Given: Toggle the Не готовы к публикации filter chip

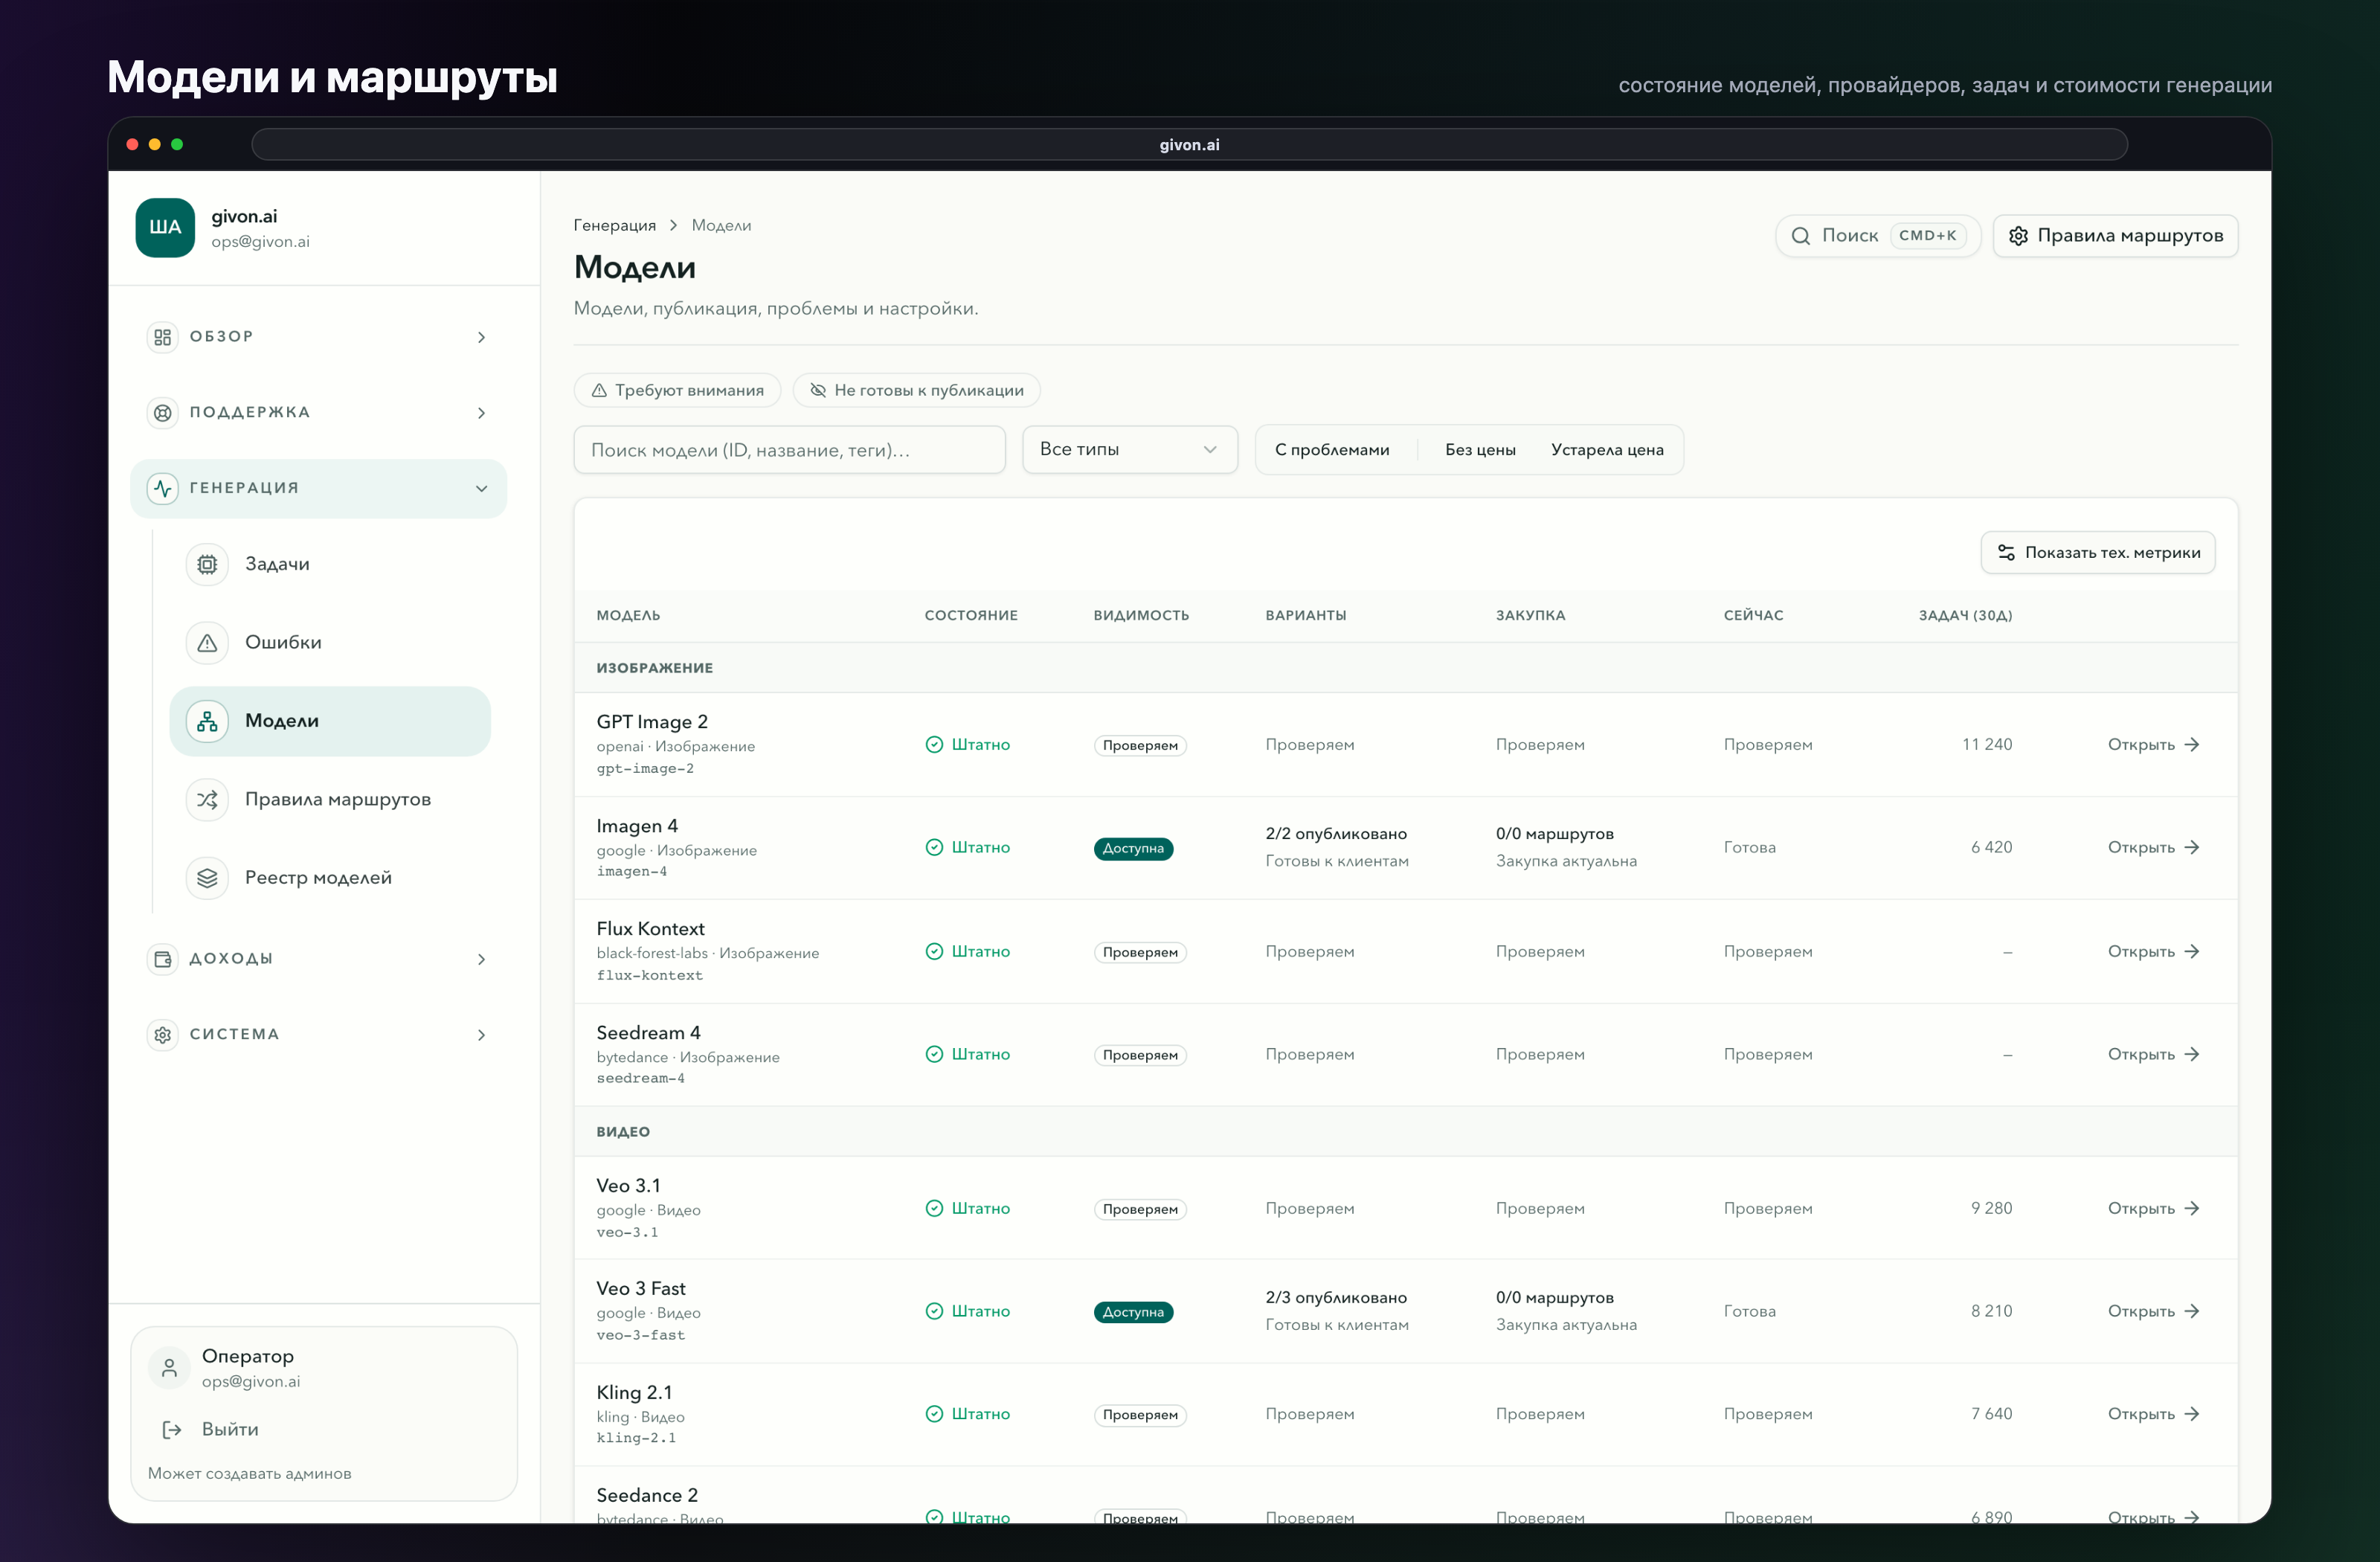Looking at the screenshot, I should (x=916, y=391).
